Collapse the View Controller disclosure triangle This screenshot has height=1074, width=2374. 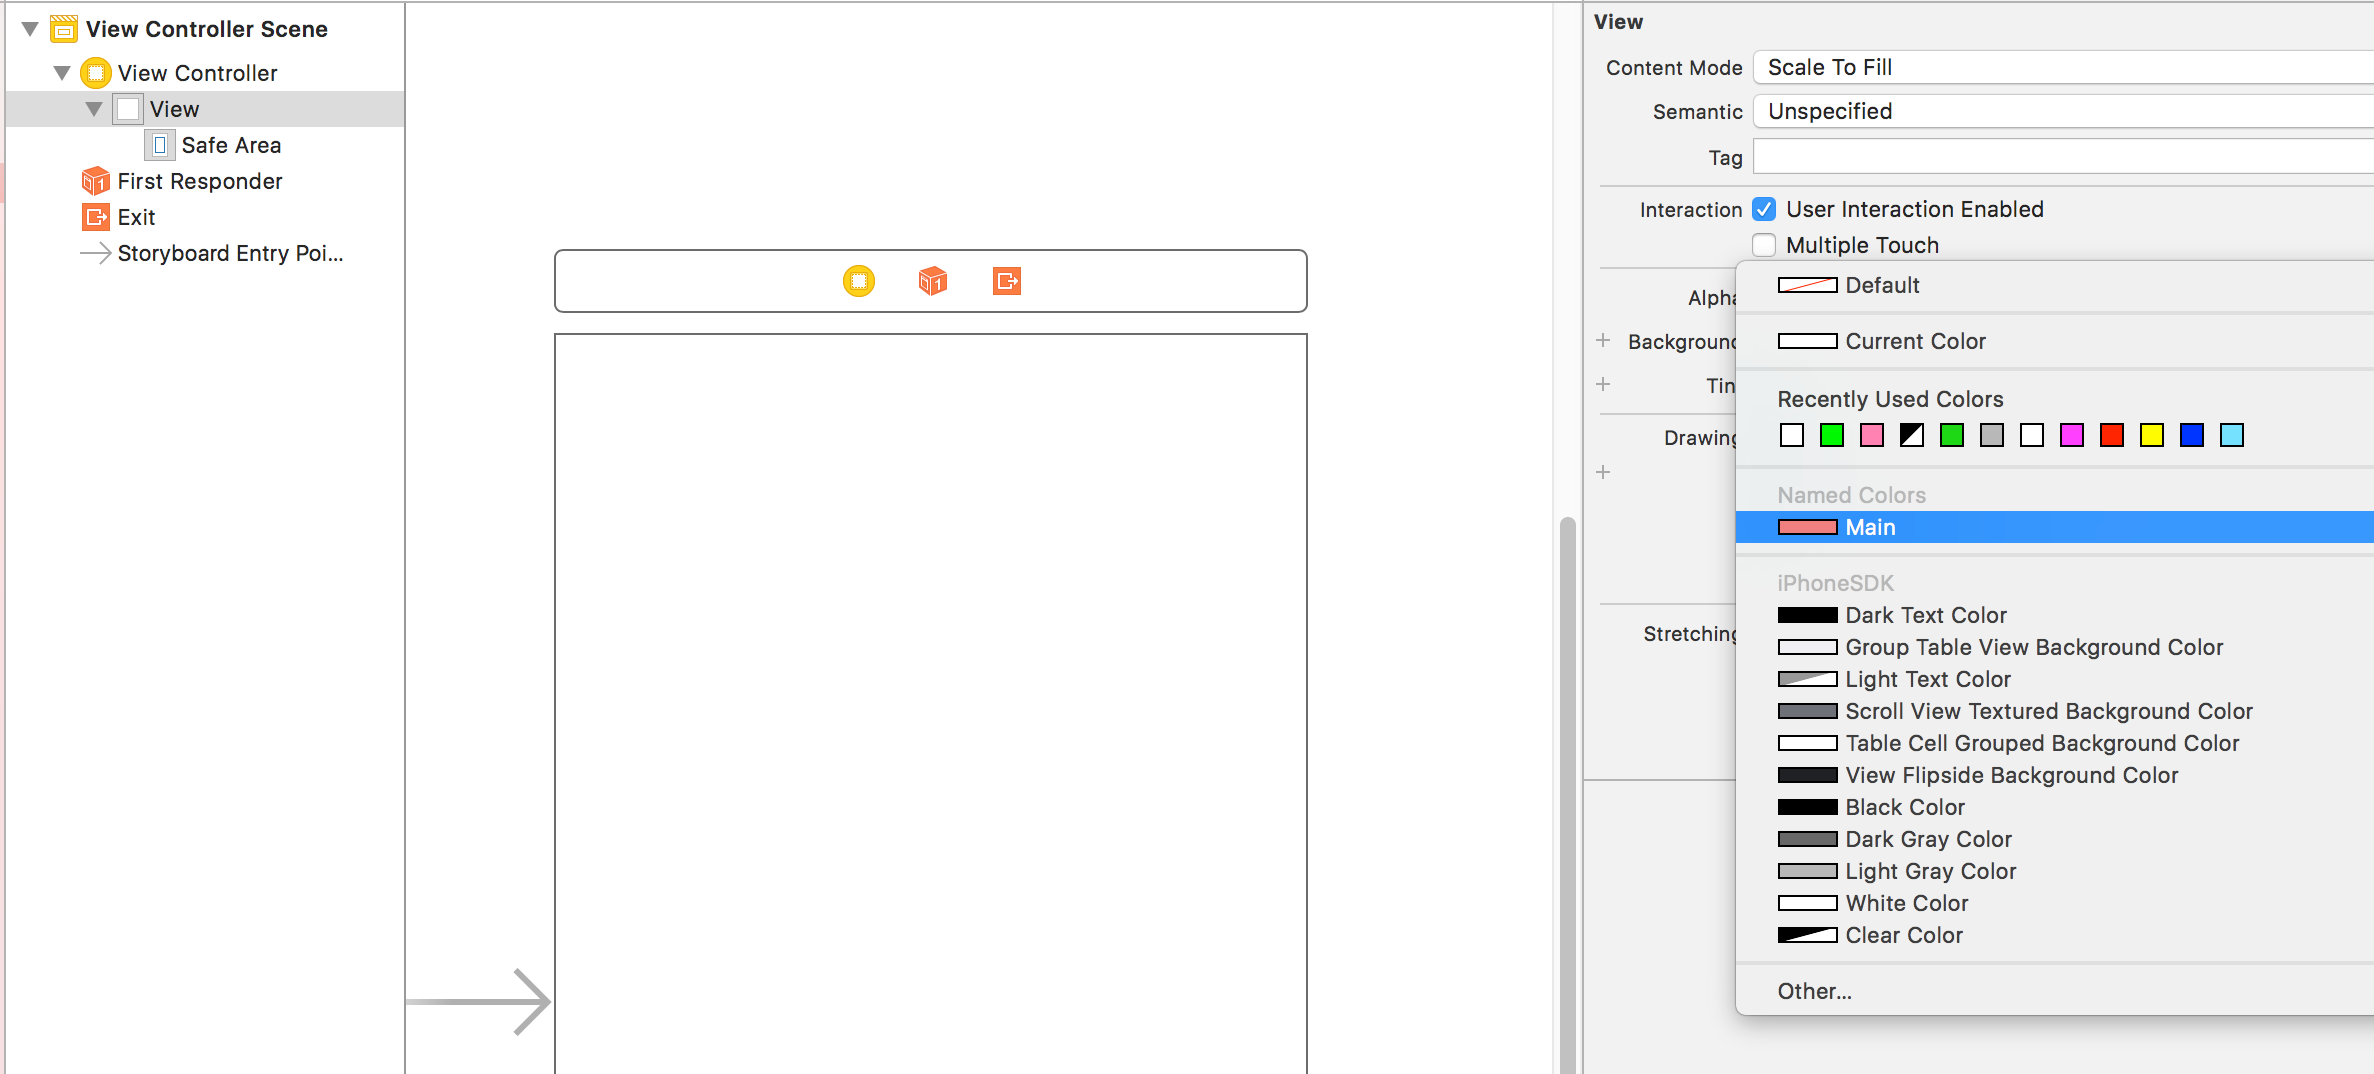point(62,73)
